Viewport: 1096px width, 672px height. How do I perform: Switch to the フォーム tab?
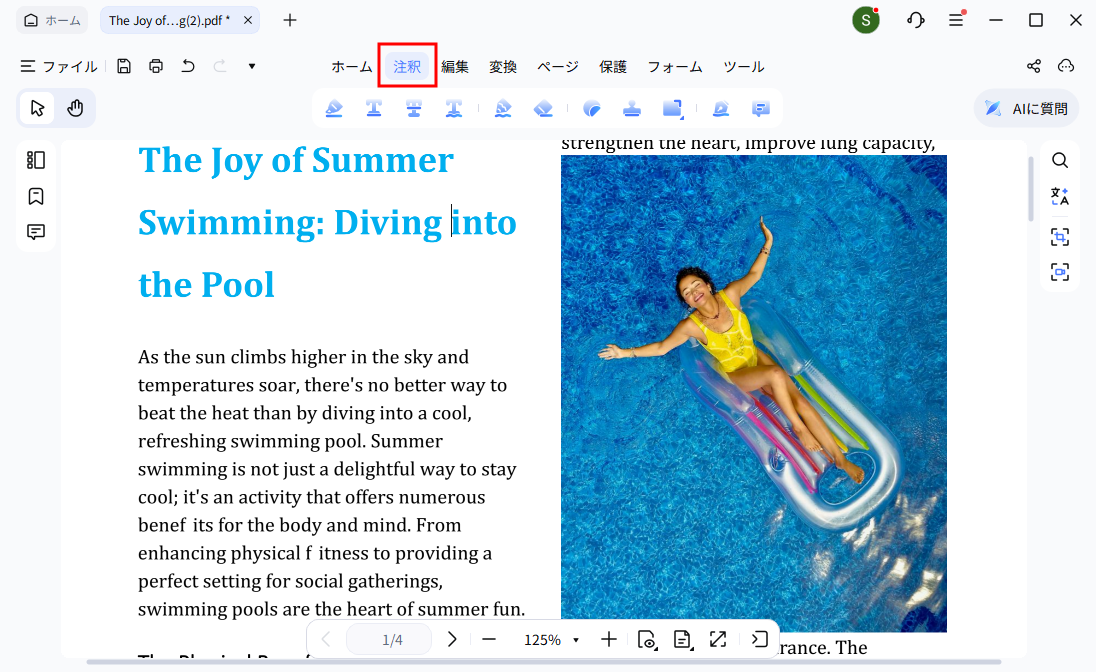tap(675, 66)
